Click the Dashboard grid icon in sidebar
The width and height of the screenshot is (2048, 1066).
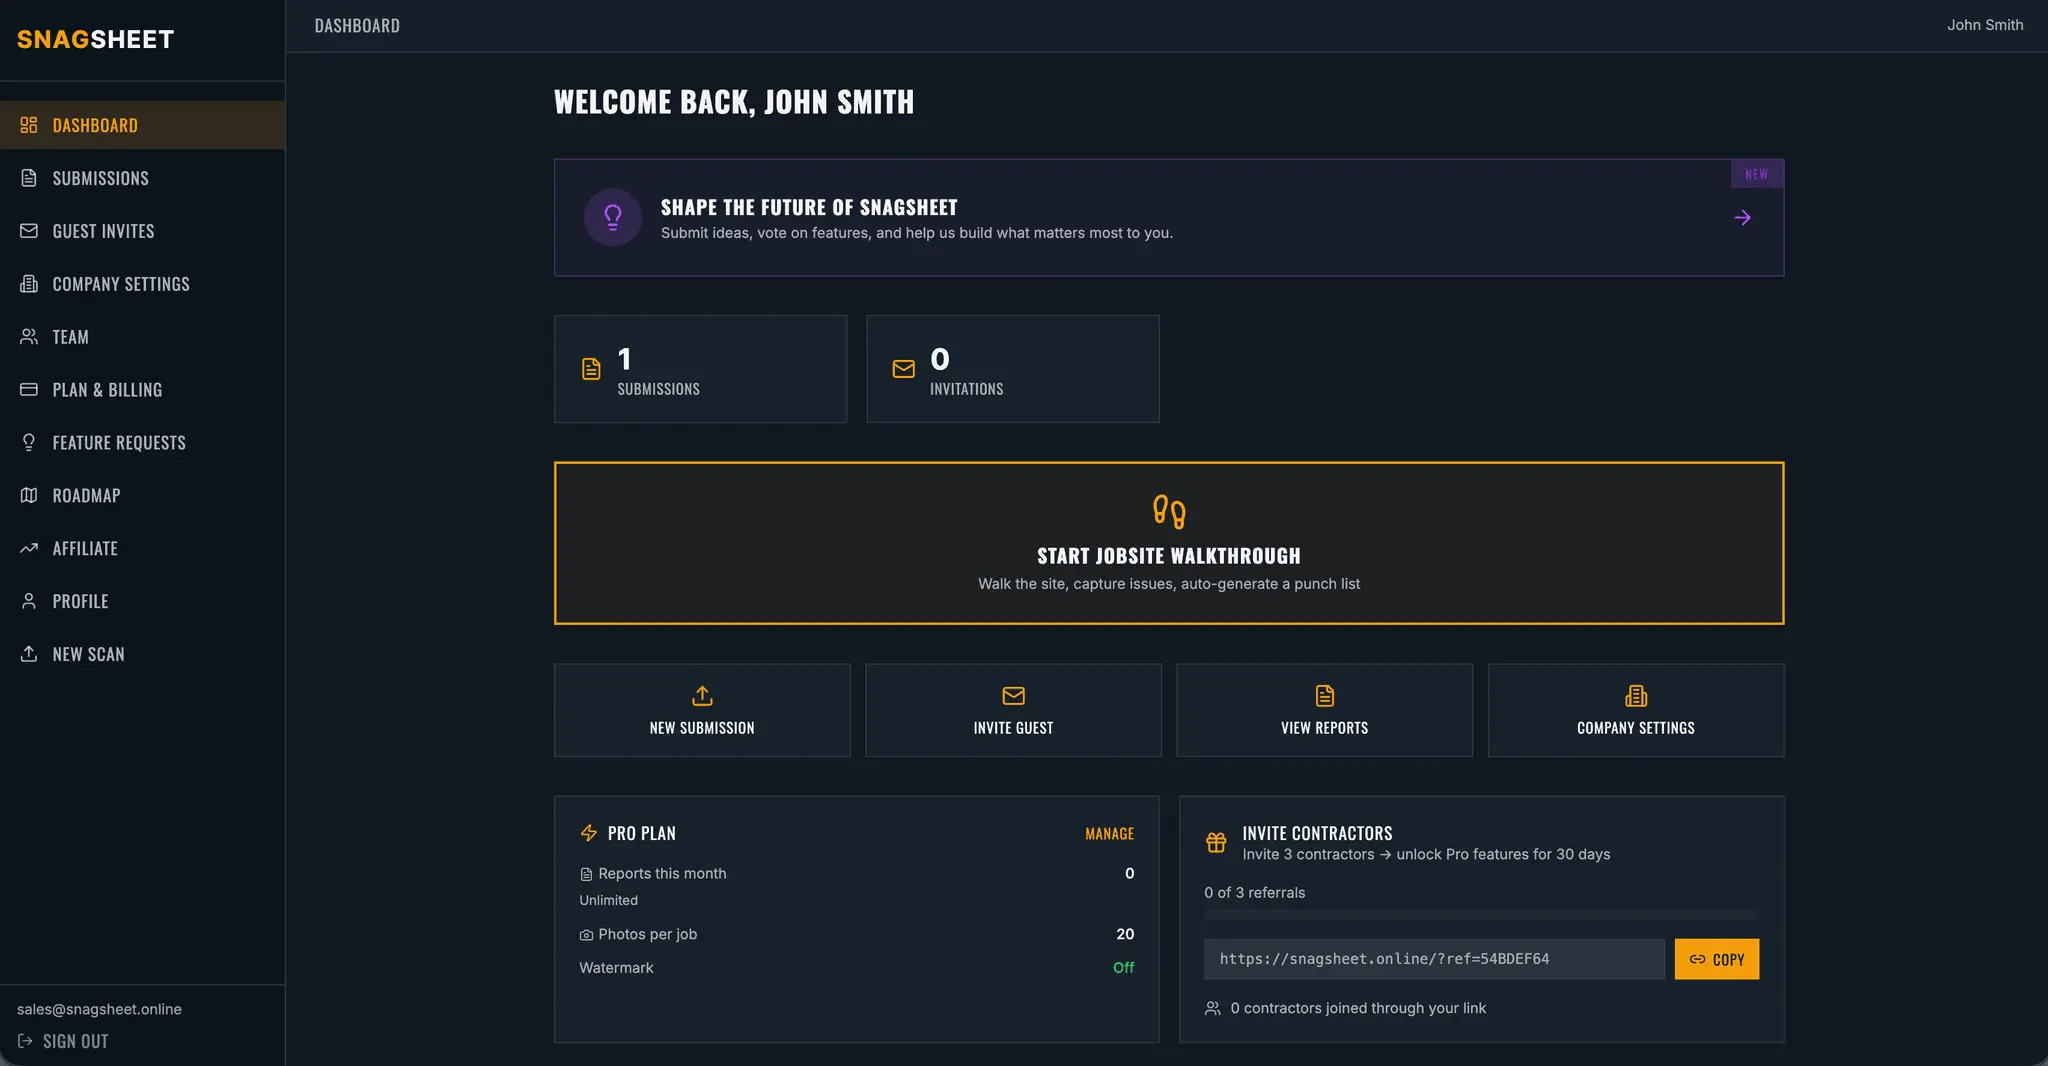coord(29,125)
